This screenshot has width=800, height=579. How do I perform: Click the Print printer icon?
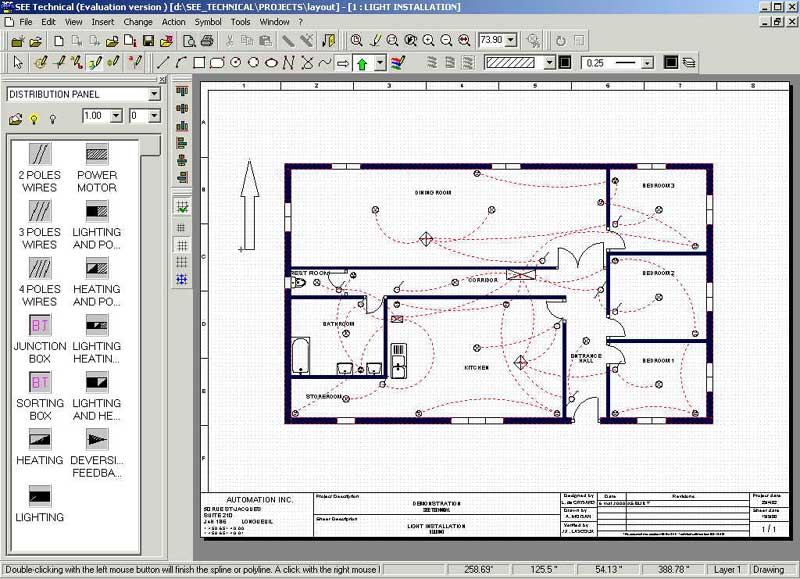[207, 41]
